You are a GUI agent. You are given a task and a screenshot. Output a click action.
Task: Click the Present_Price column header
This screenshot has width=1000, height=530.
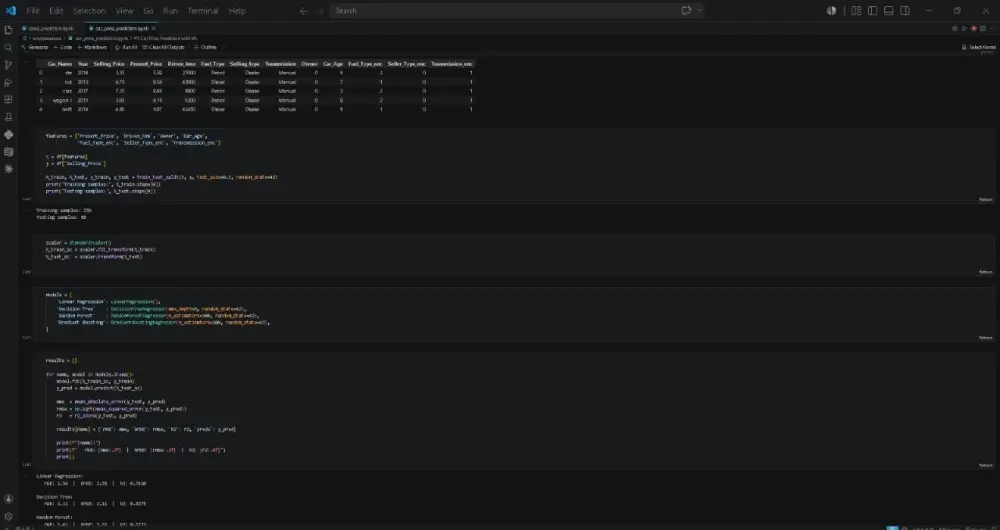(146, 64)
